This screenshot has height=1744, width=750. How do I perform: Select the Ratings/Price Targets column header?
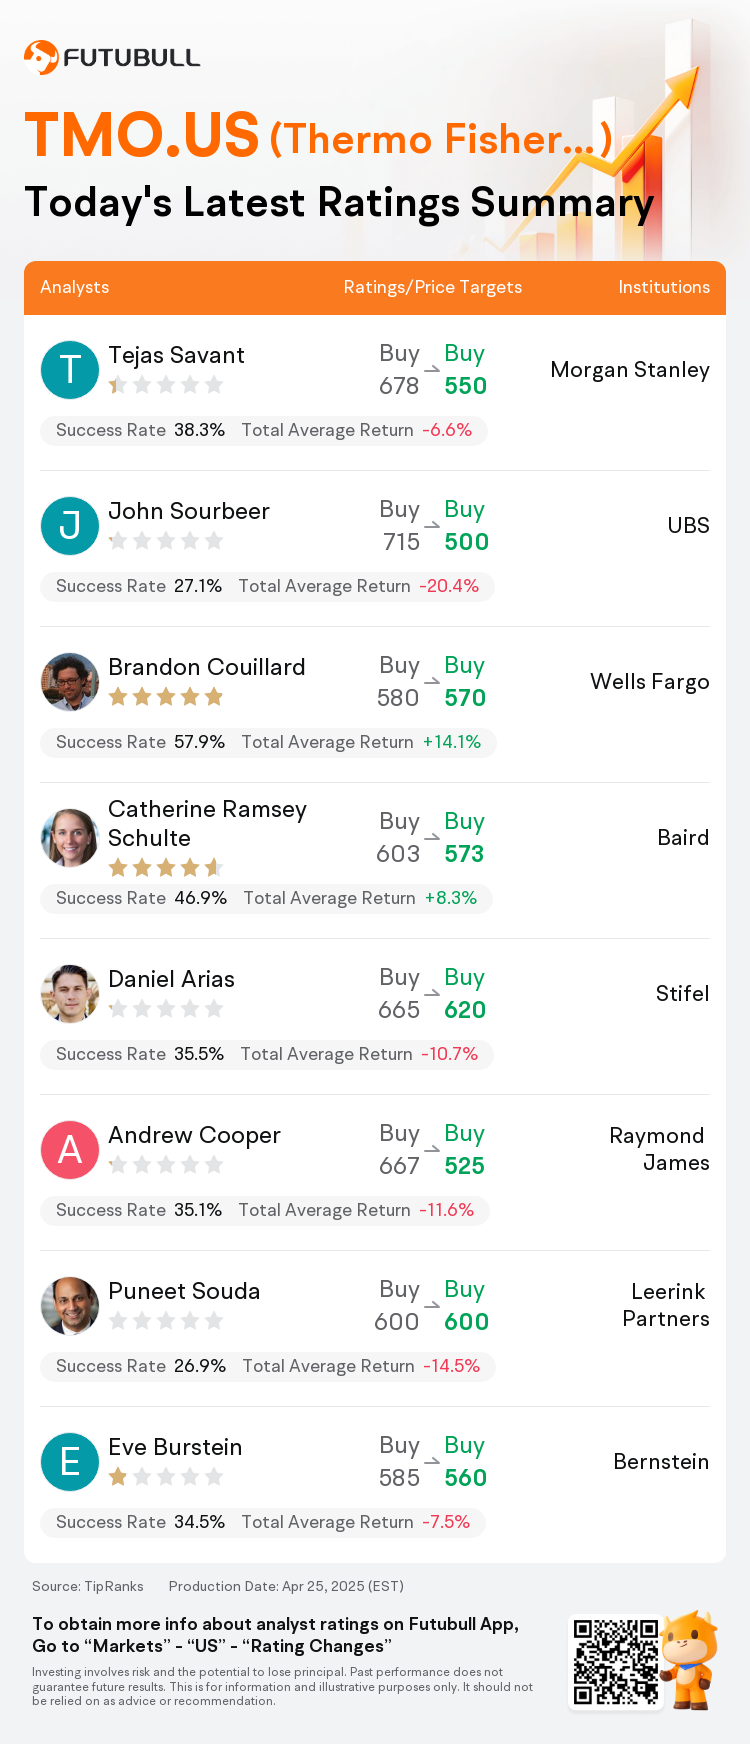click(433, 287)
